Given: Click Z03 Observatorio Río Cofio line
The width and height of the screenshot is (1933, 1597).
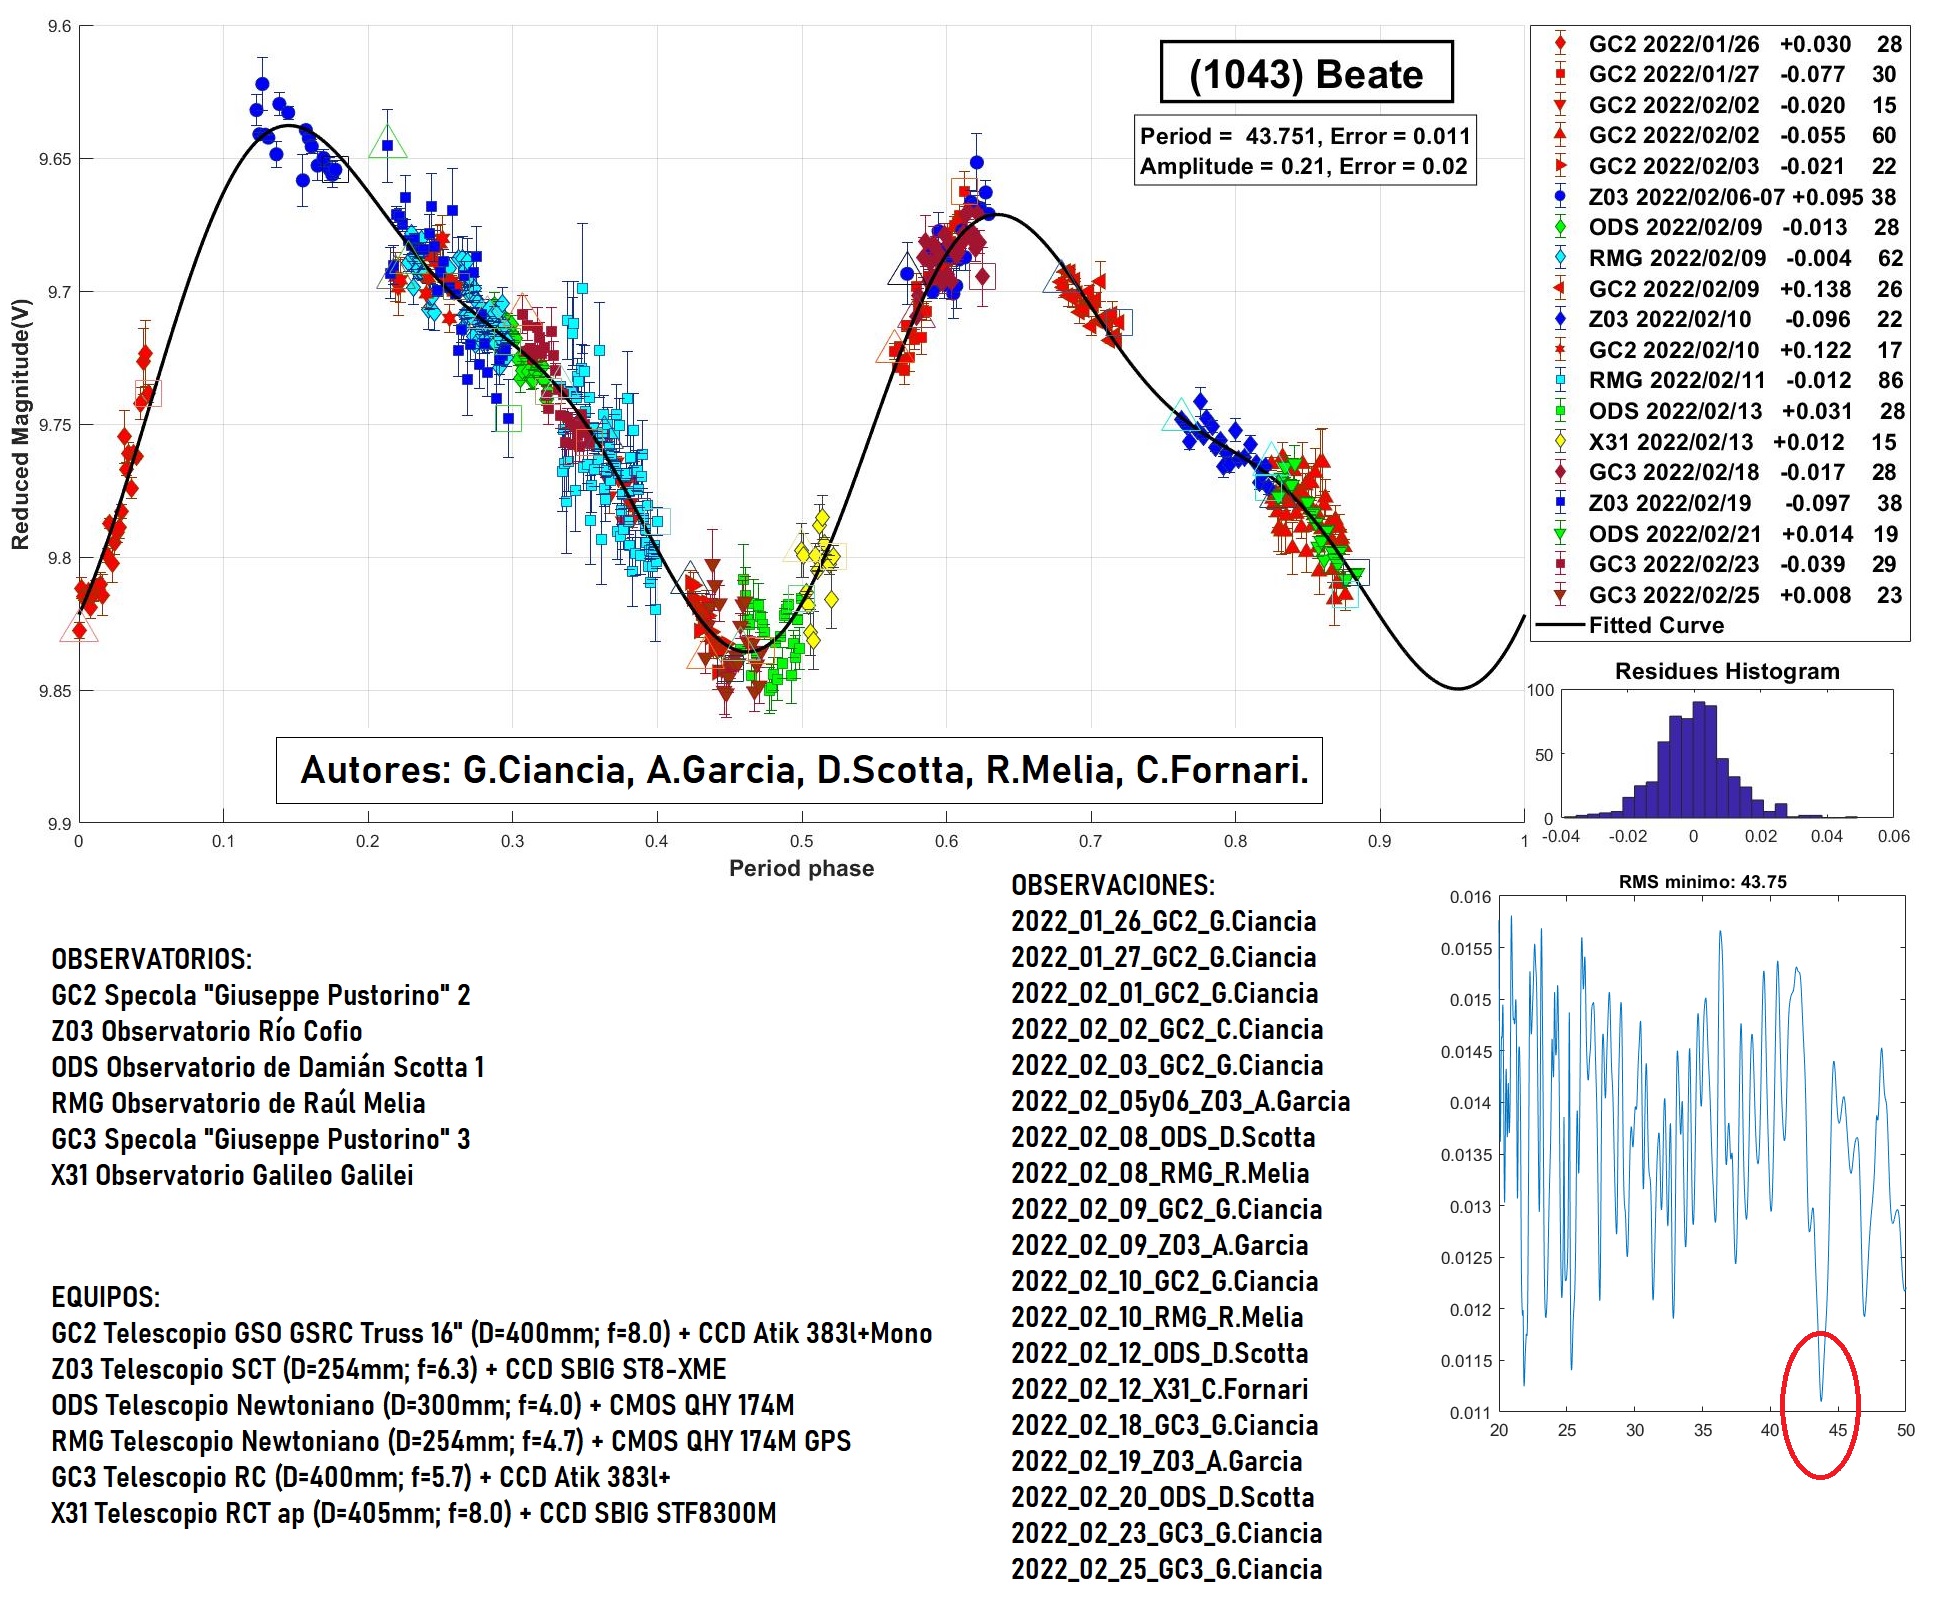Looking at the screenshot, I should [x=206, y=1032].
